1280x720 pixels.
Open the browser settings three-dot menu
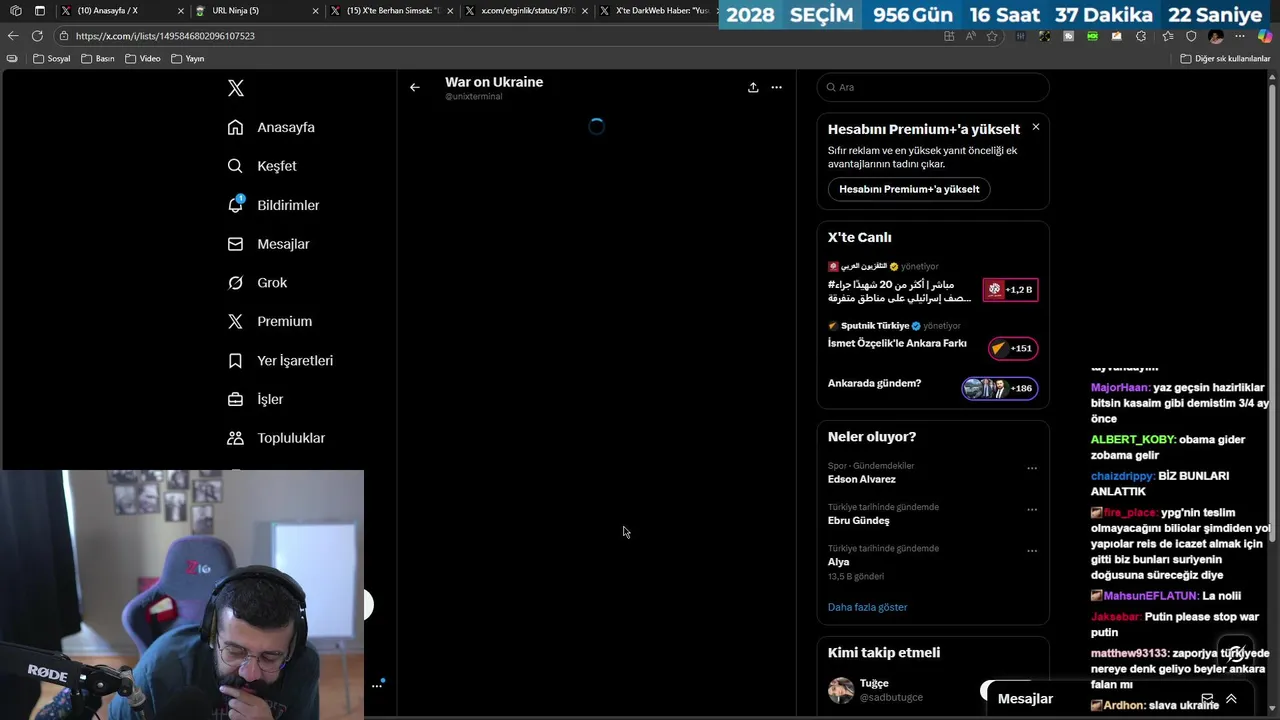click(x=1240, y=36)
